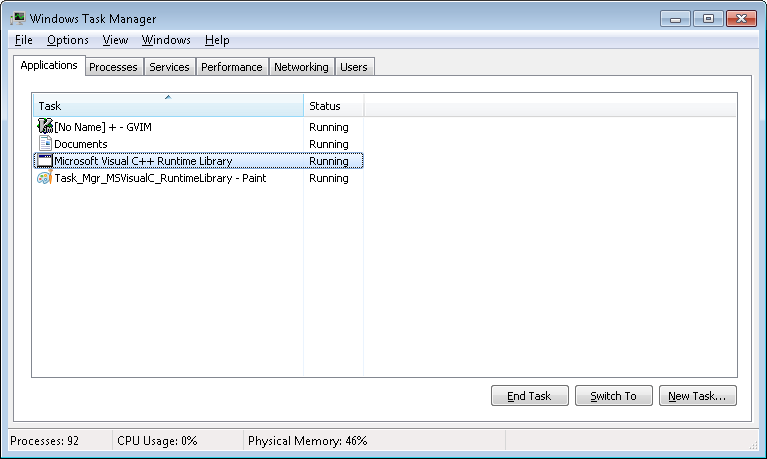Click Physical Memory: 46% in status bar

point(307,441)
